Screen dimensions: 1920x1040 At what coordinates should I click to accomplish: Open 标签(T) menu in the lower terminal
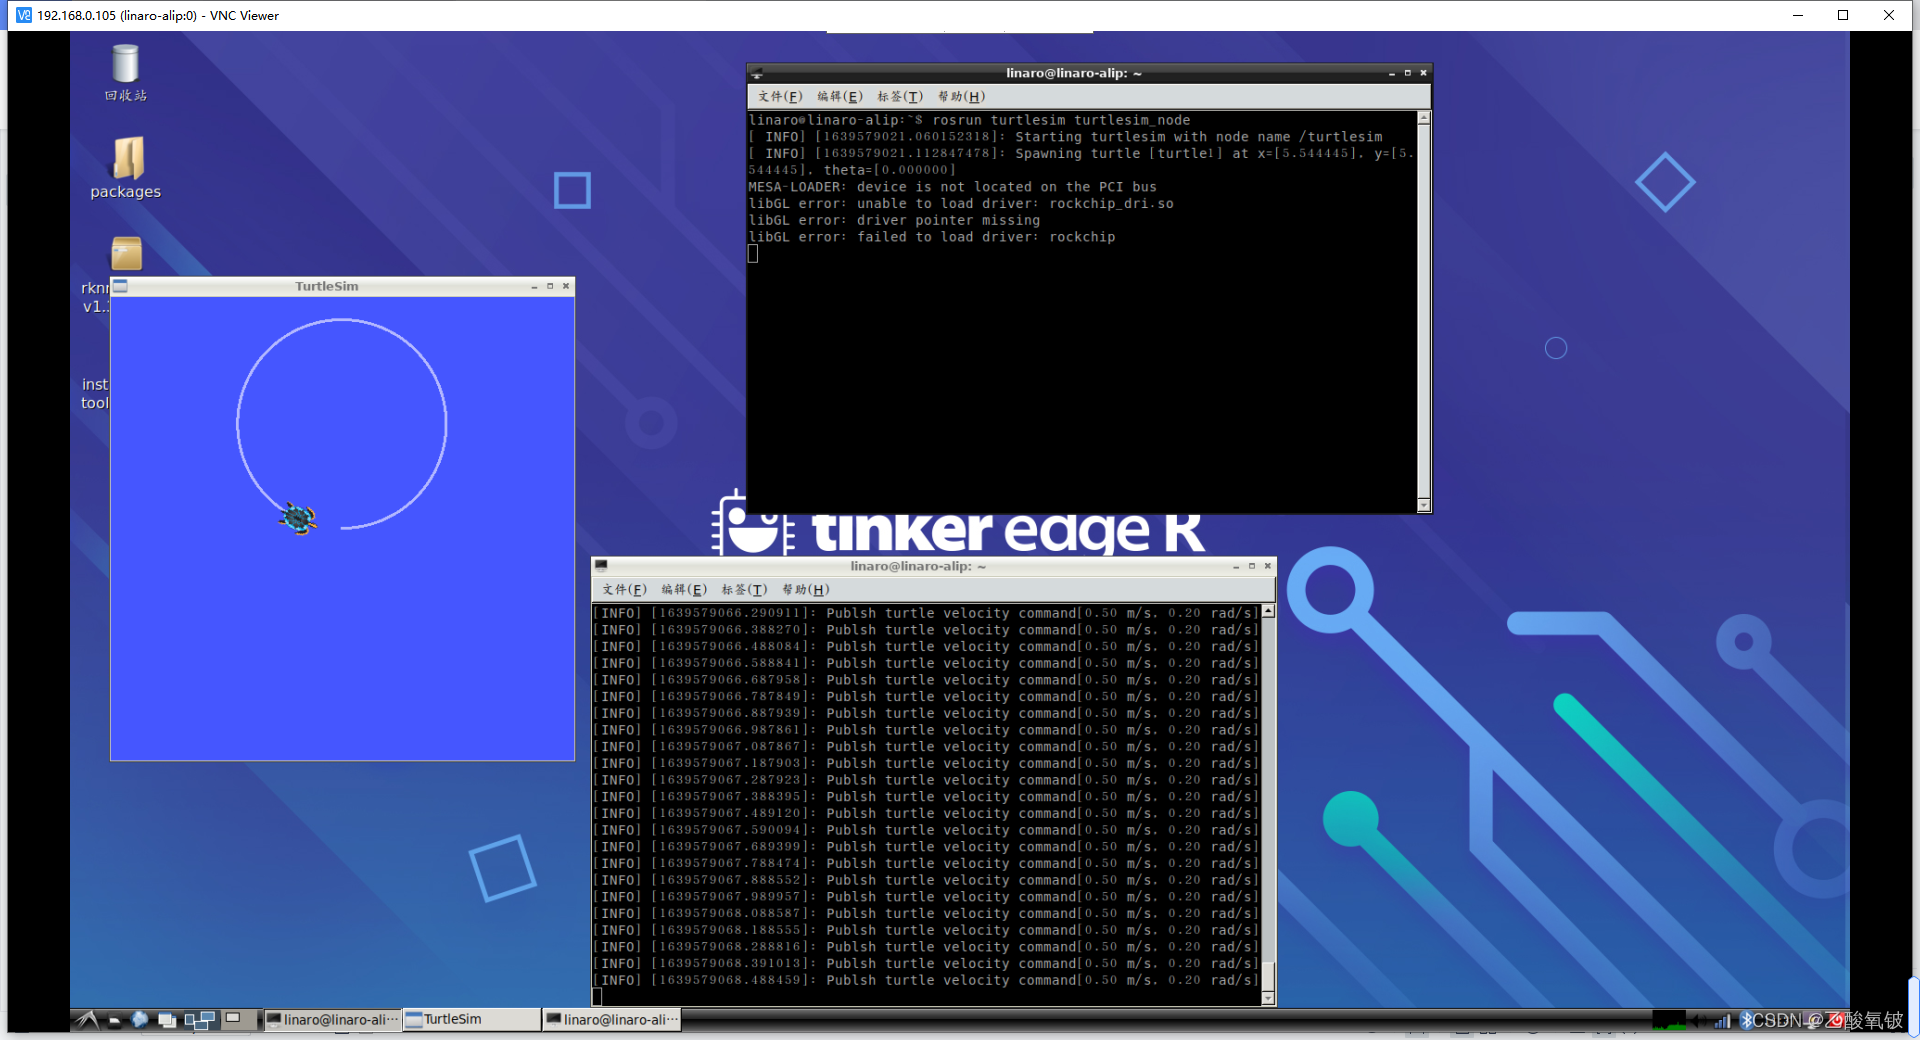[743, 590]
